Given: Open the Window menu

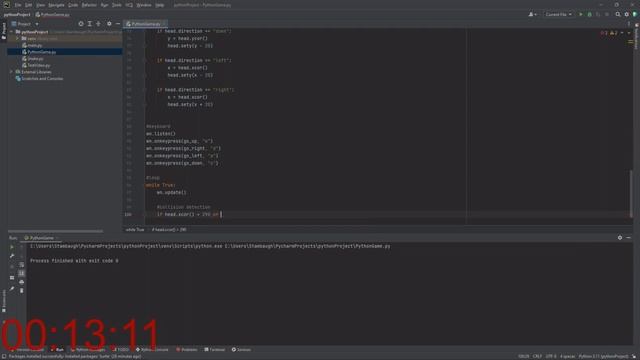Looking at the screenshot, I should point(144,5).
